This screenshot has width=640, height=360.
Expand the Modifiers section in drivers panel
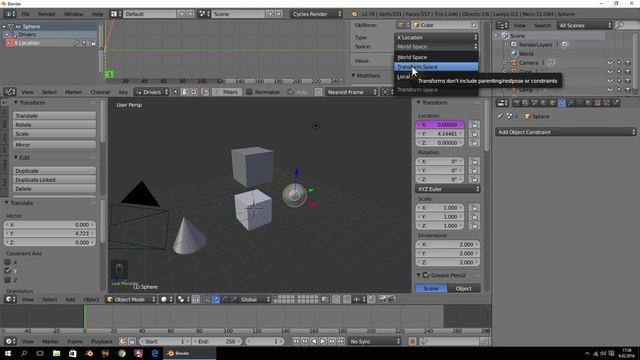(x=353, y=76)
